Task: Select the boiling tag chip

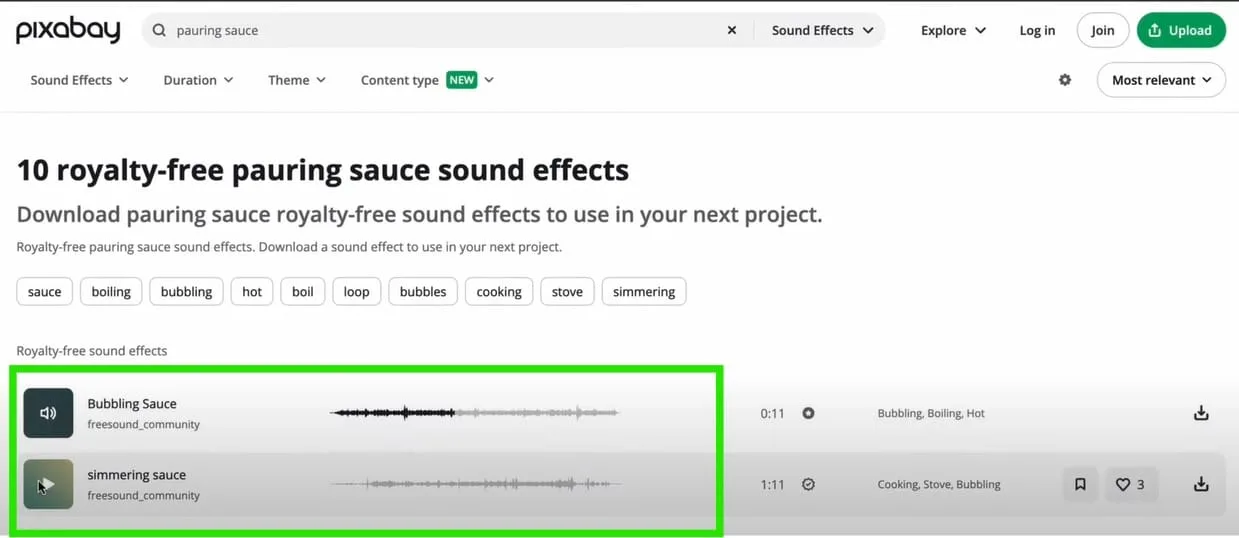Action: (111, 292)
